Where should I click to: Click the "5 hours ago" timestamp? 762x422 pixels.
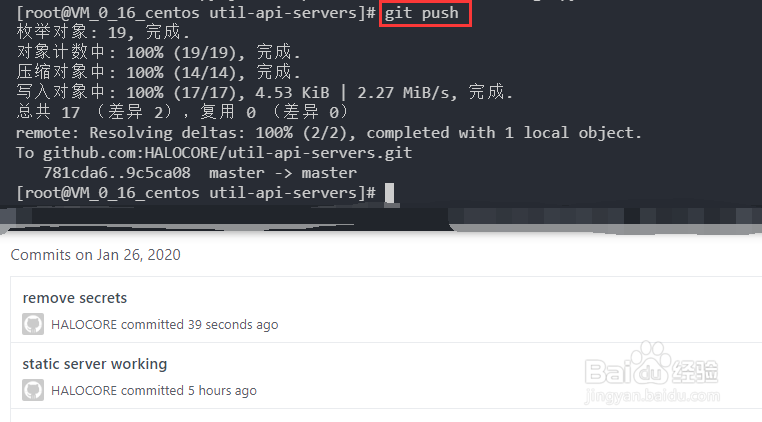pos(222,390)
